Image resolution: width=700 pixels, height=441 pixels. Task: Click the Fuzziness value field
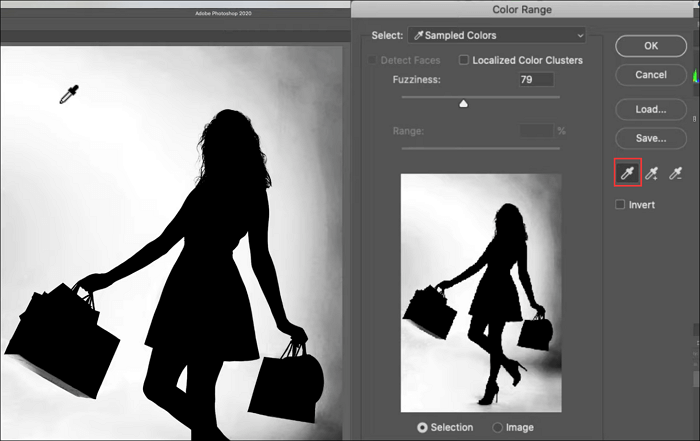(536, 79)
